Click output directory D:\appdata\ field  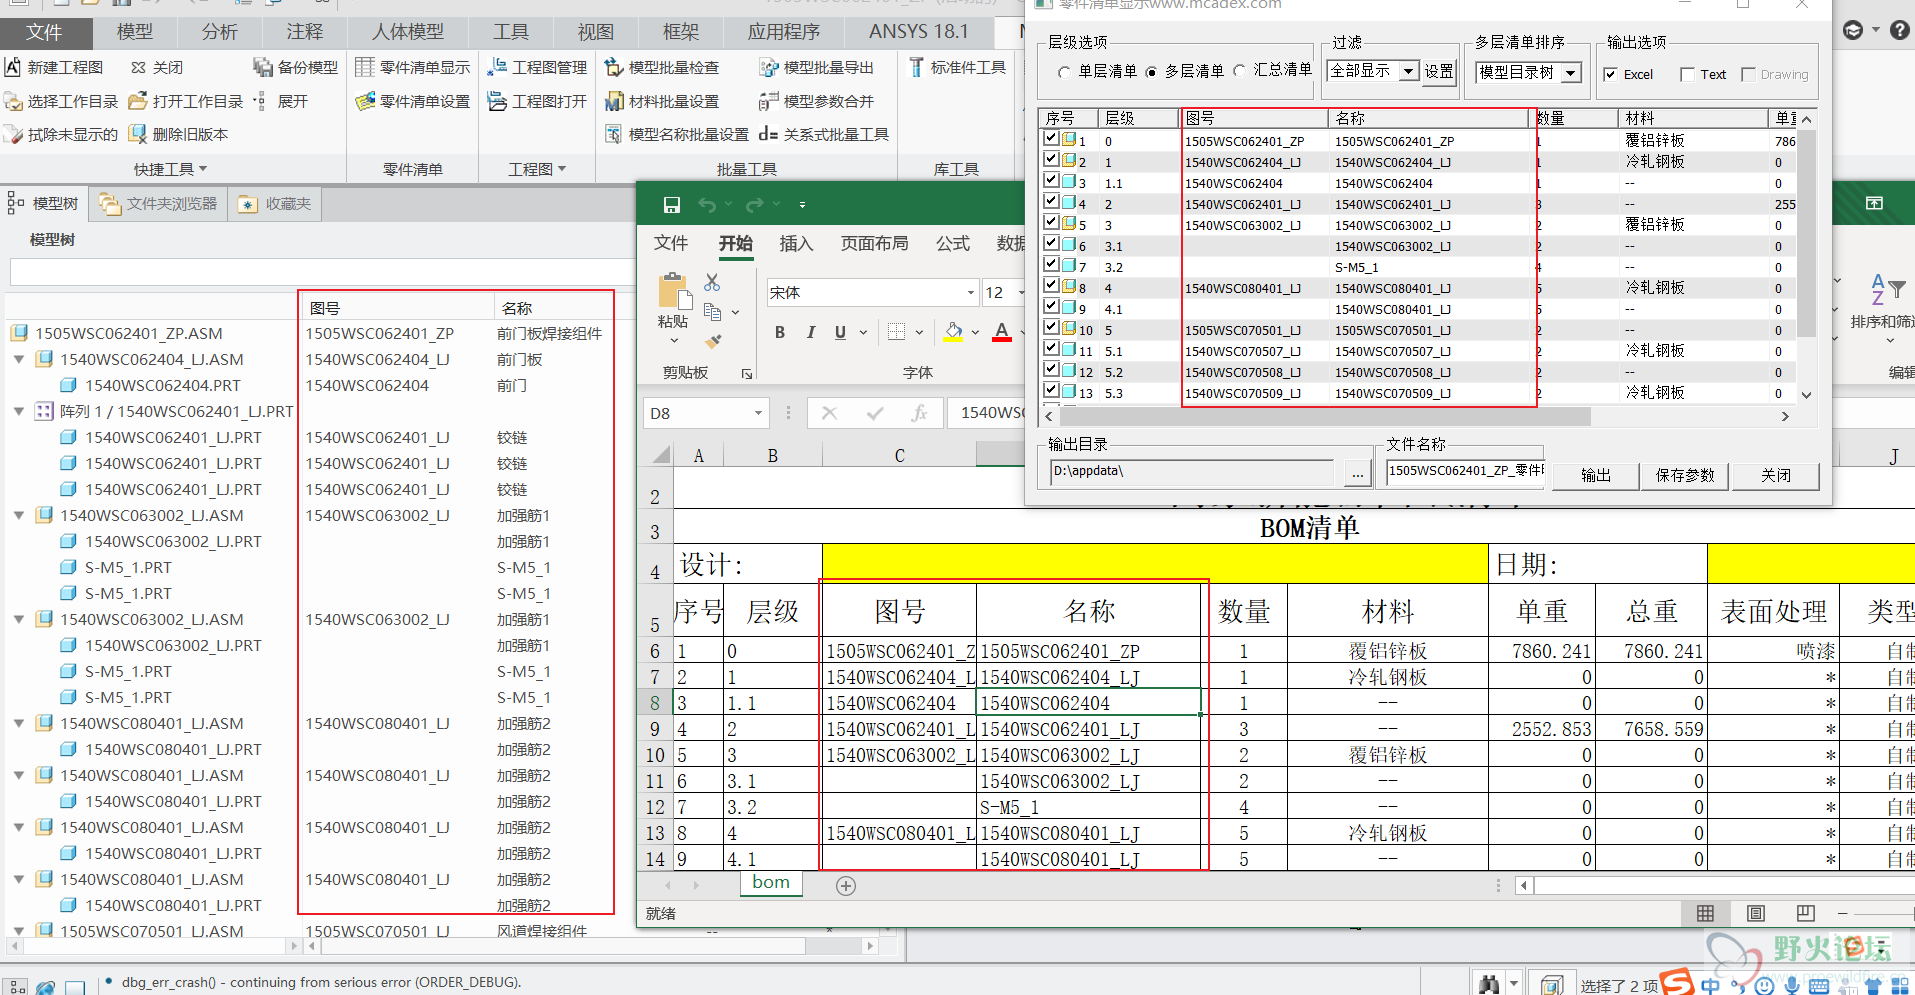coord(1192,471)
